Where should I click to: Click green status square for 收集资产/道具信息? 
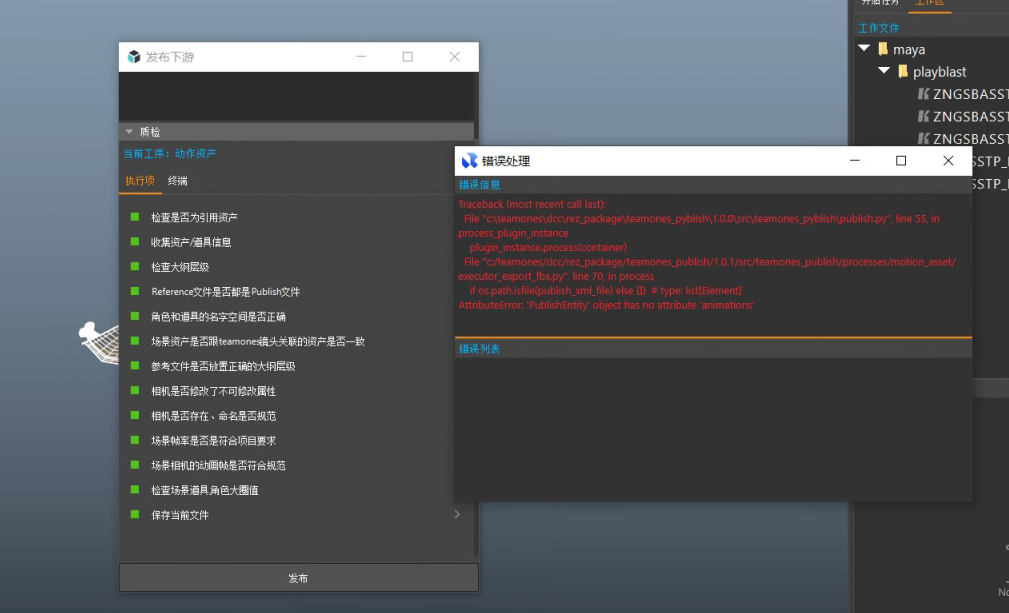coord(134,242)
